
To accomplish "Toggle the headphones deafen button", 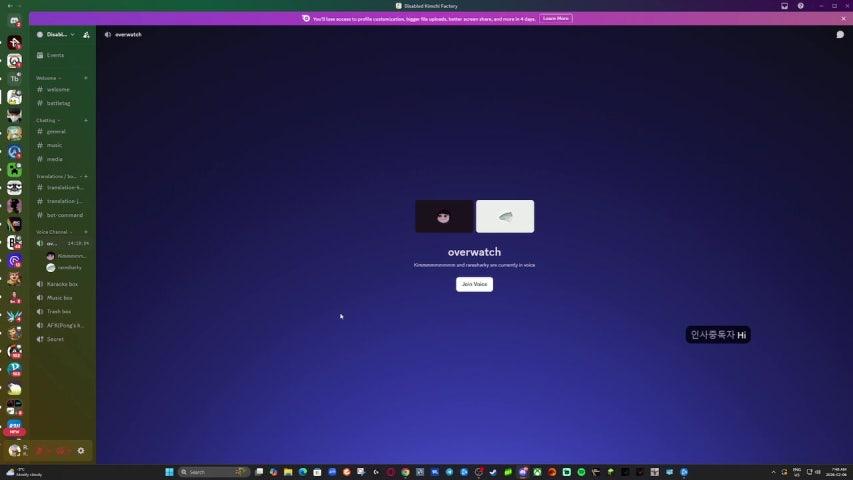I will click(x=60, y=451).
